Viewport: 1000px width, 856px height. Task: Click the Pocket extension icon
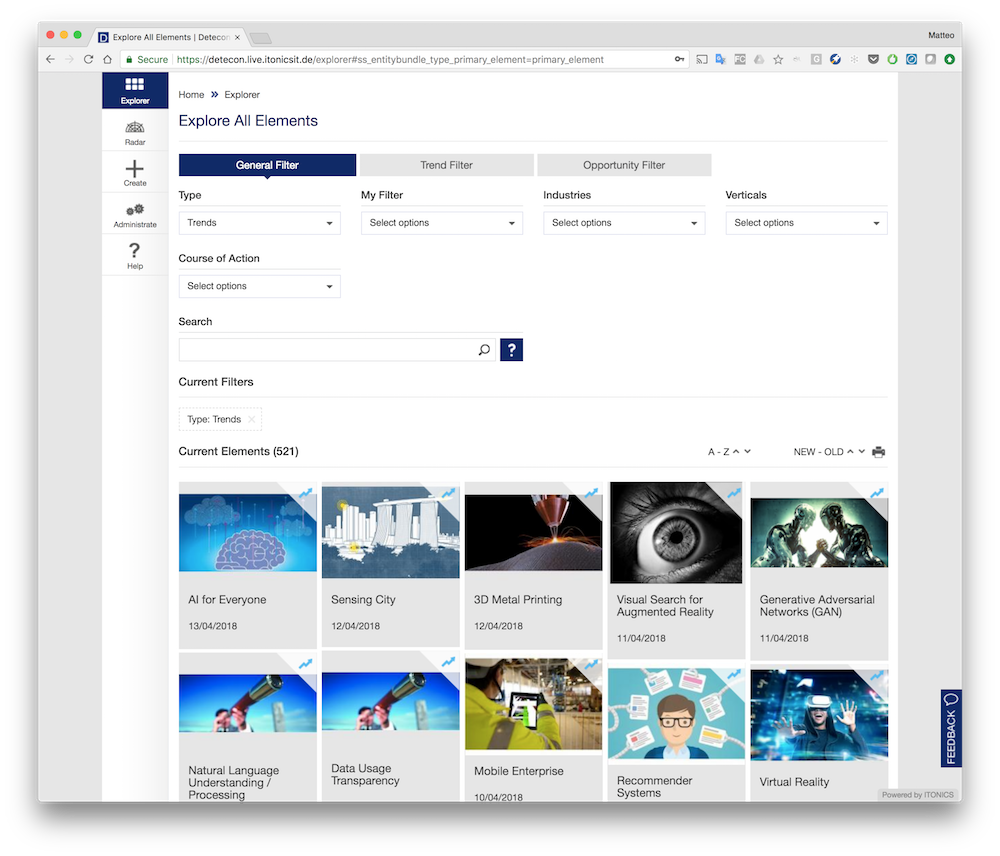873,59
